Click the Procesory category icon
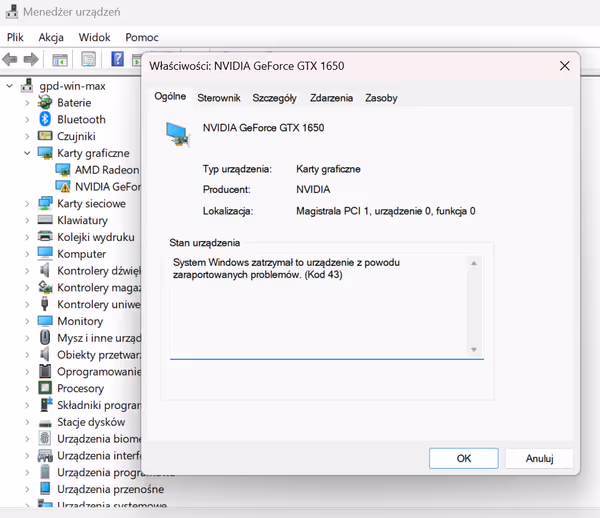The image size is (600, 518). (45, 388)
